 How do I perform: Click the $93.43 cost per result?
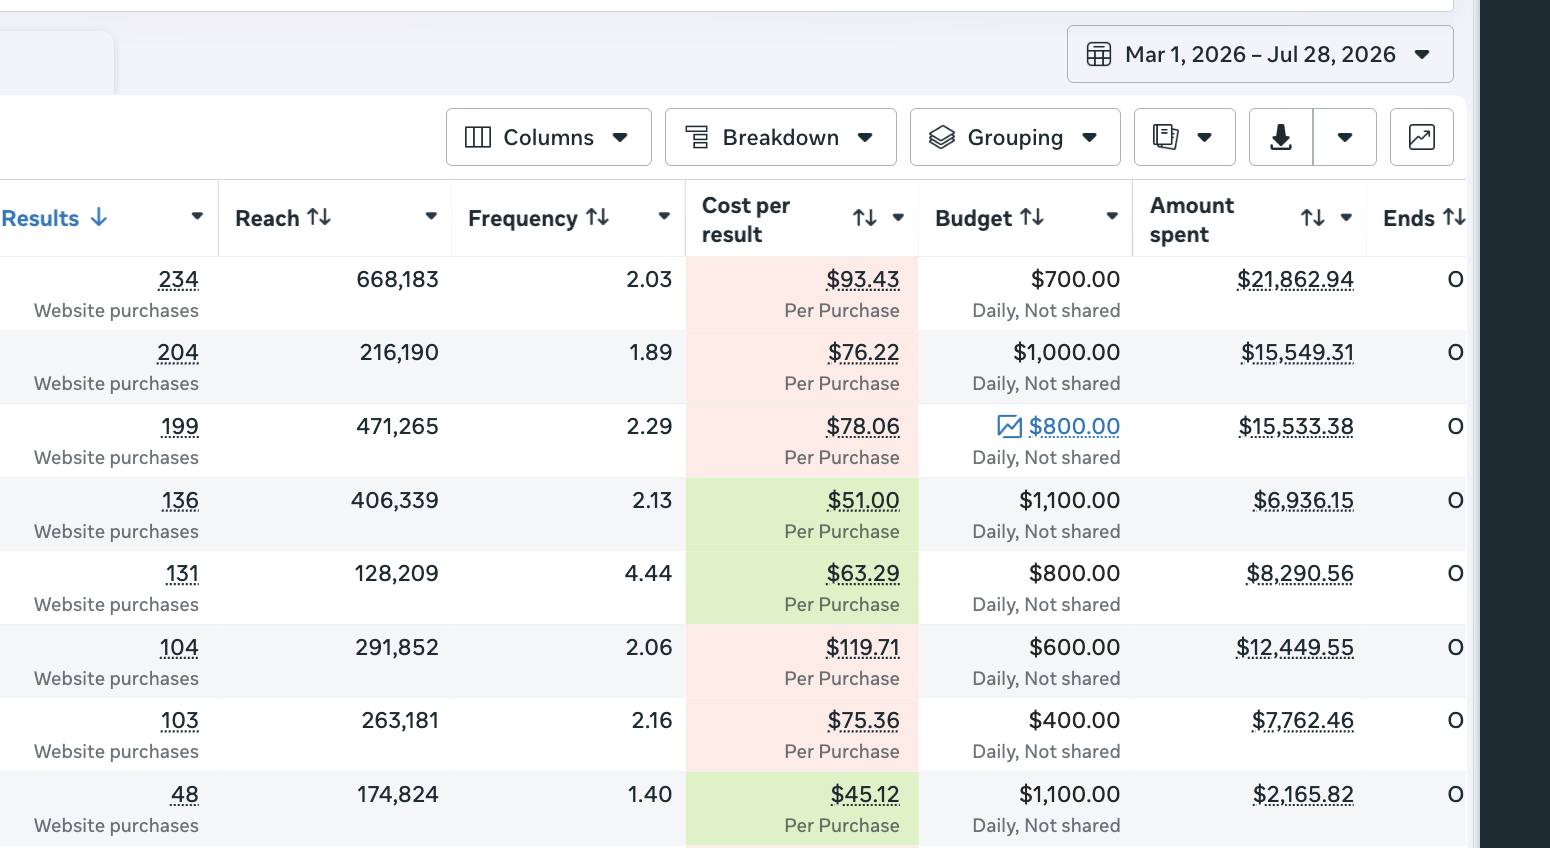point(863,280)
